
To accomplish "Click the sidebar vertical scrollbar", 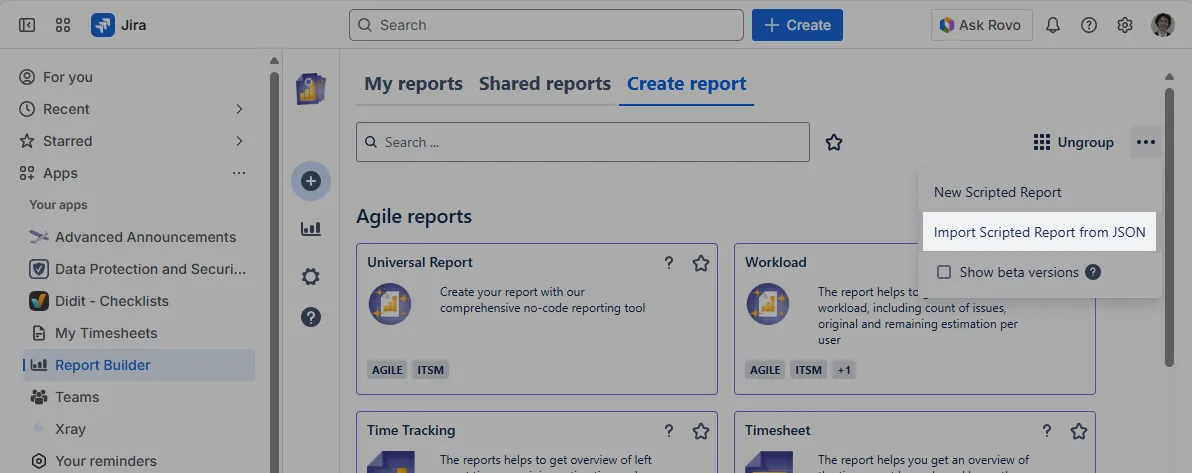I will [x=274, y=272].
